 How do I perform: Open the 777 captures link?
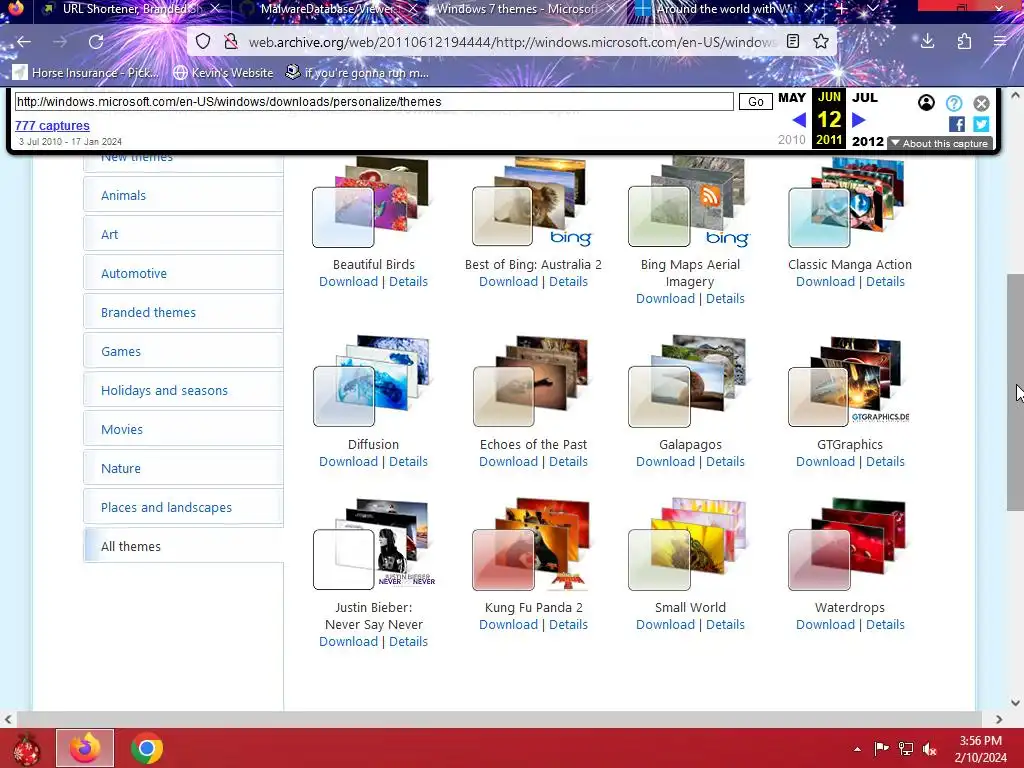52,125
